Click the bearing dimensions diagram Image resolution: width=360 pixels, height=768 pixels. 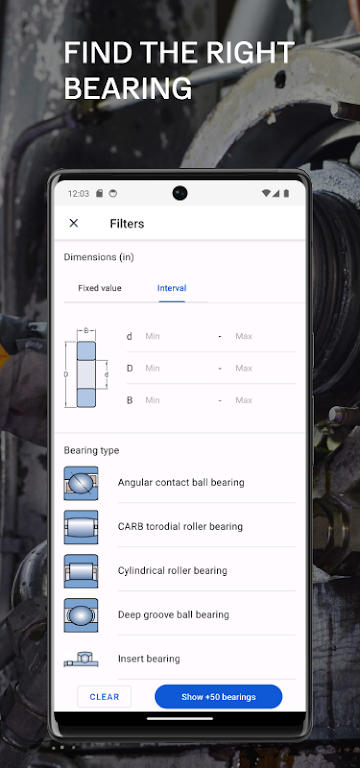[87, 368]
